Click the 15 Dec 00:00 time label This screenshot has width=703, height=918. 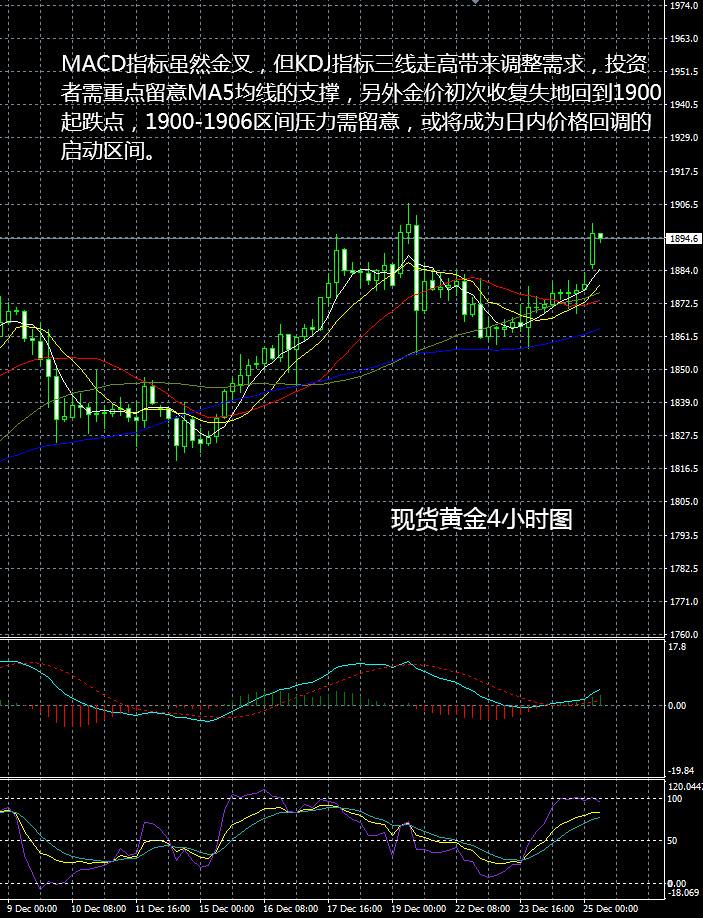pyautogui.click(x=227, y=909)
